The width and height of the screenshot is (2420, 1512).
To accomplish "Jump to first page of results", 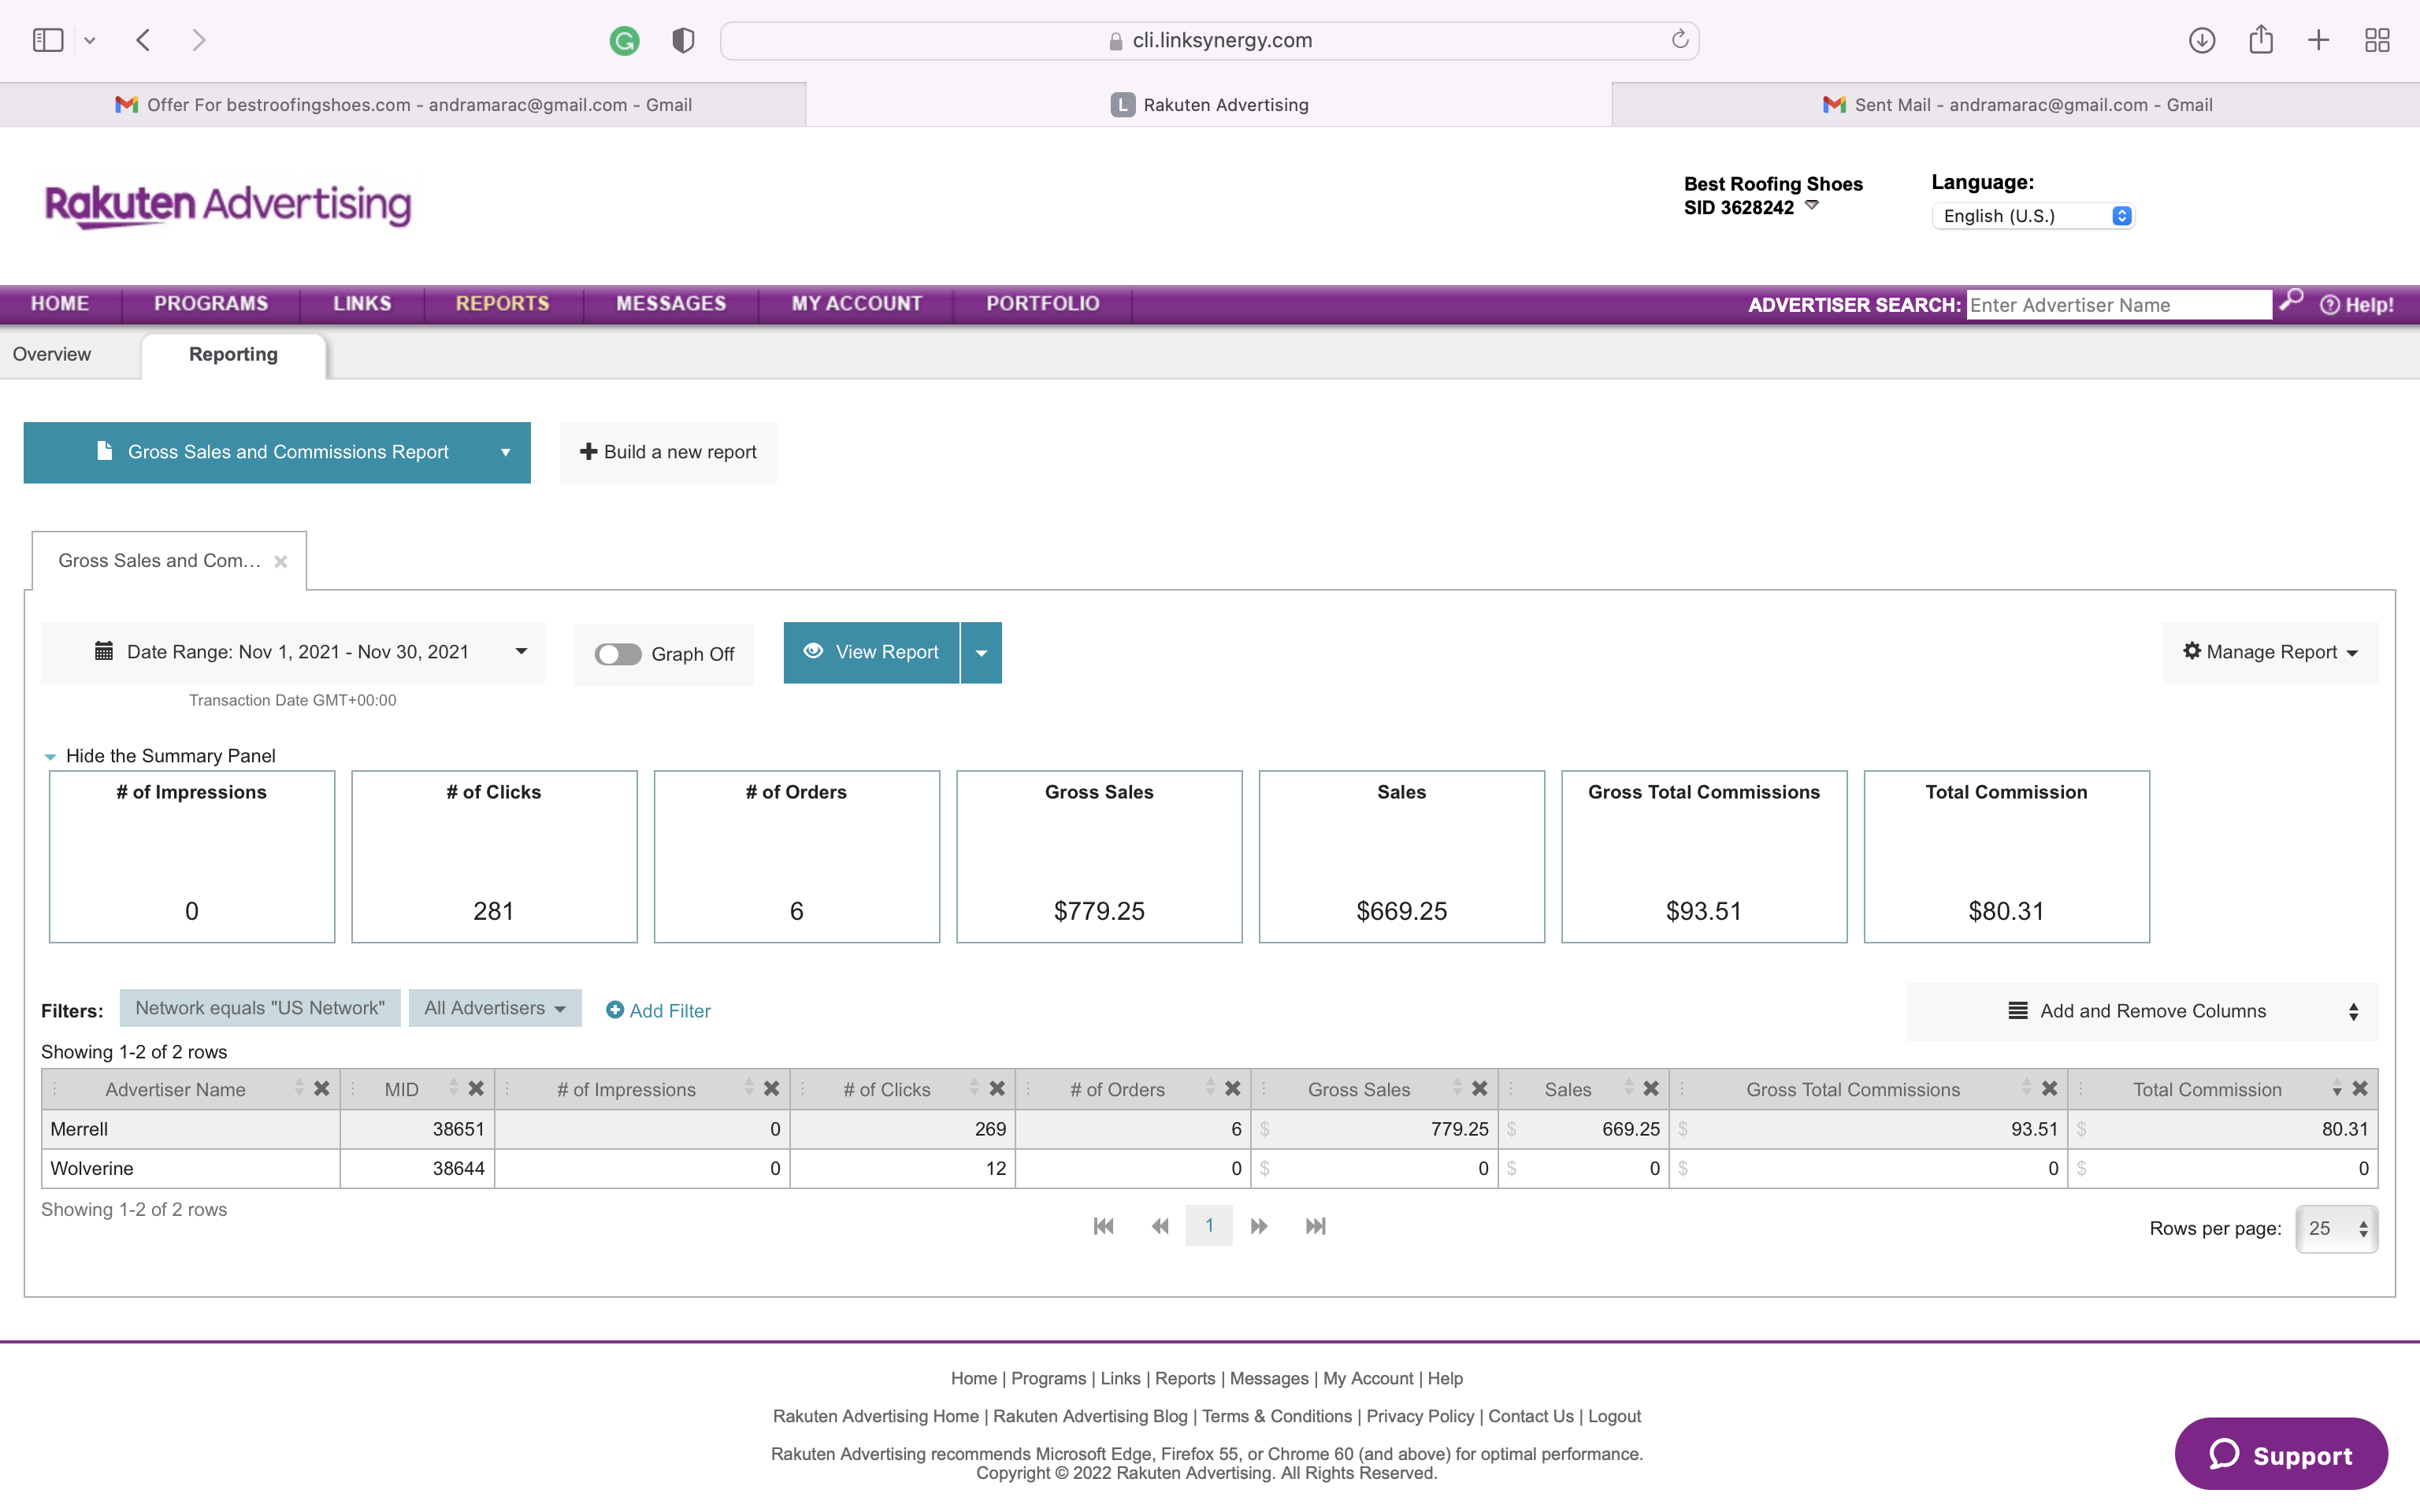I will point(1103,1226).
